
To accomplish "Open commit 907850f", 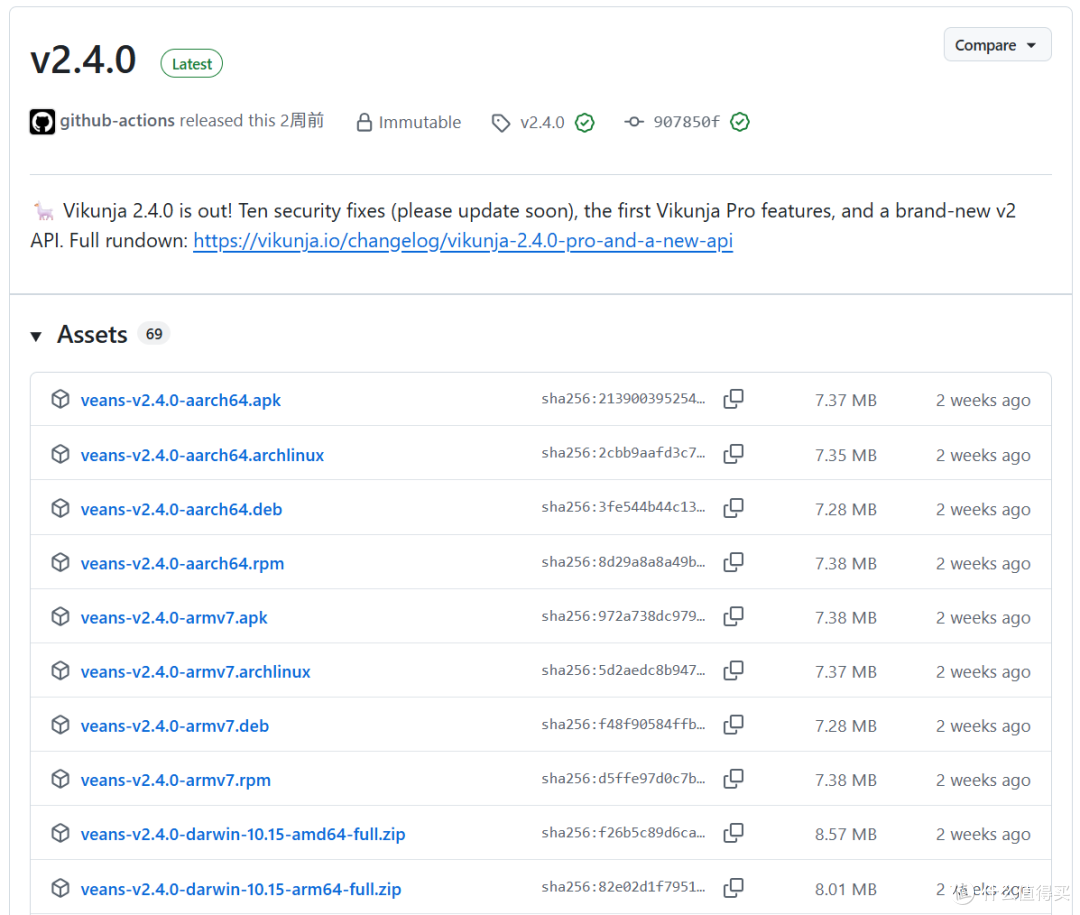I will click(x=686, y=122).
